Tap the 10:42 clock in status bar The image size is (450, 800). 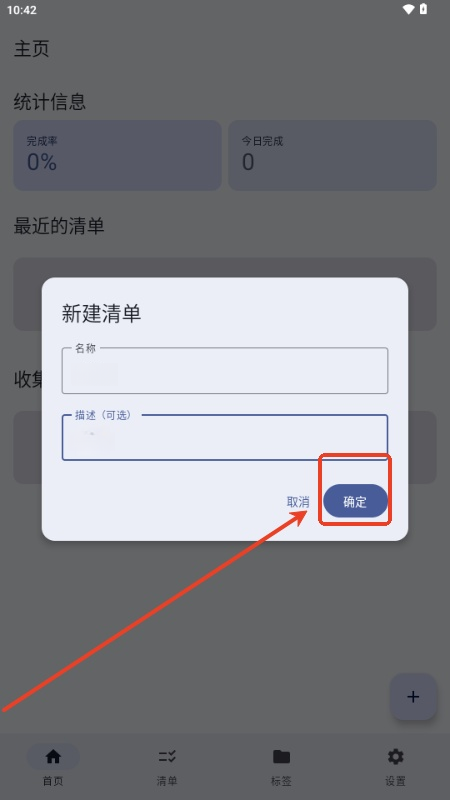tap(22, 10)
